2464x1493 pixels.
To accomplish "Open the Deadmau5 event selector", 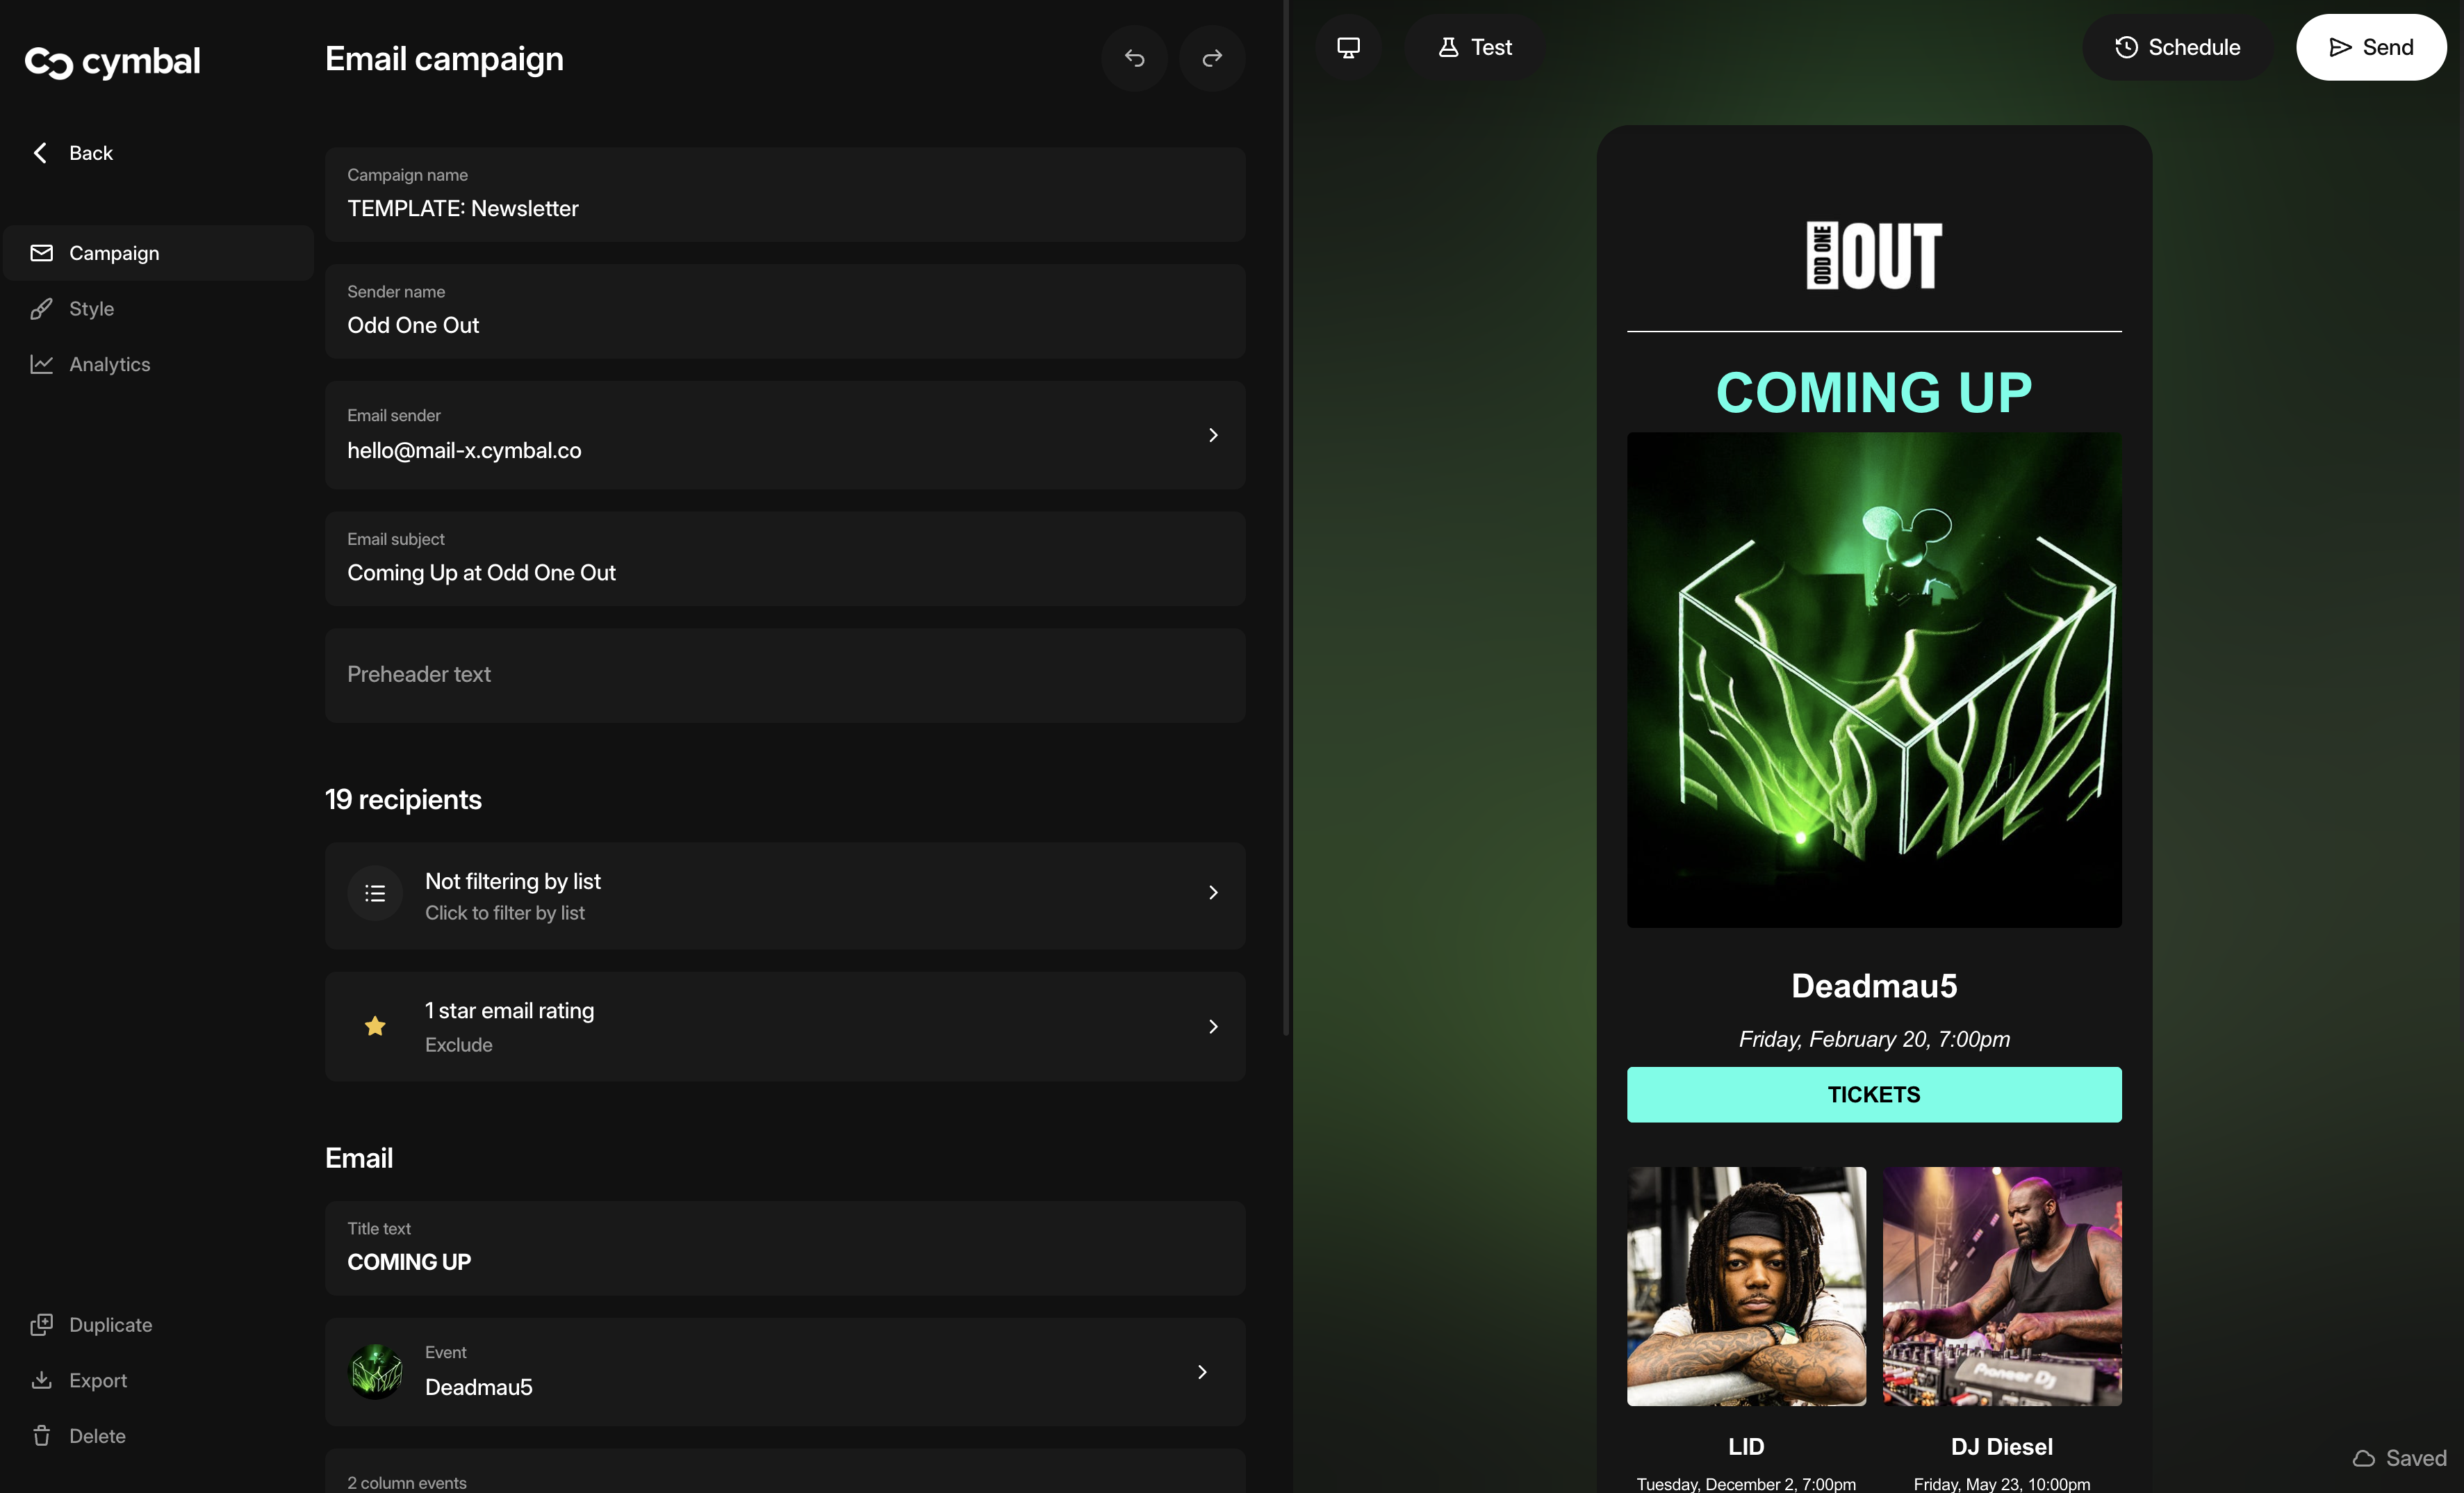I will tap(785, 1372).
